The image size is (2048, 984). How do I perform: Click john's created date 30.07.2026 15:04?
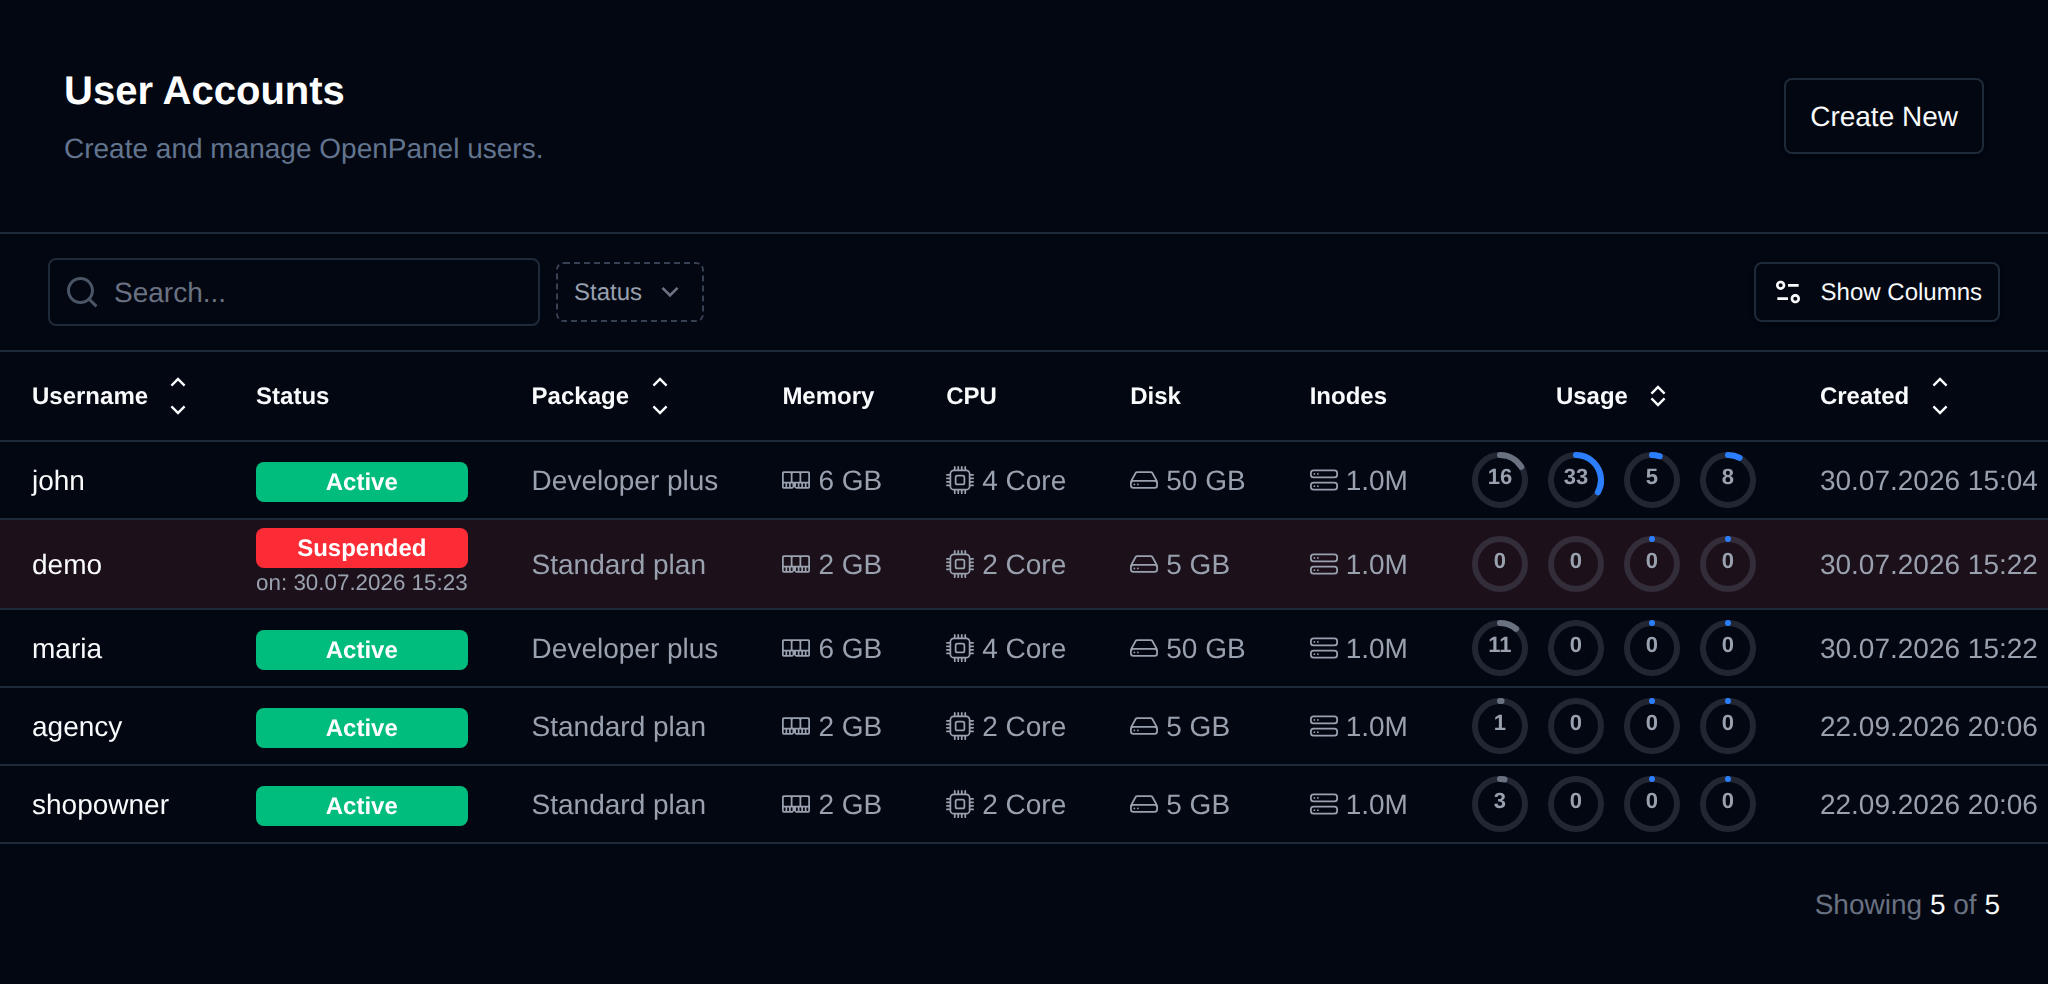click(x=1928, y=481)
